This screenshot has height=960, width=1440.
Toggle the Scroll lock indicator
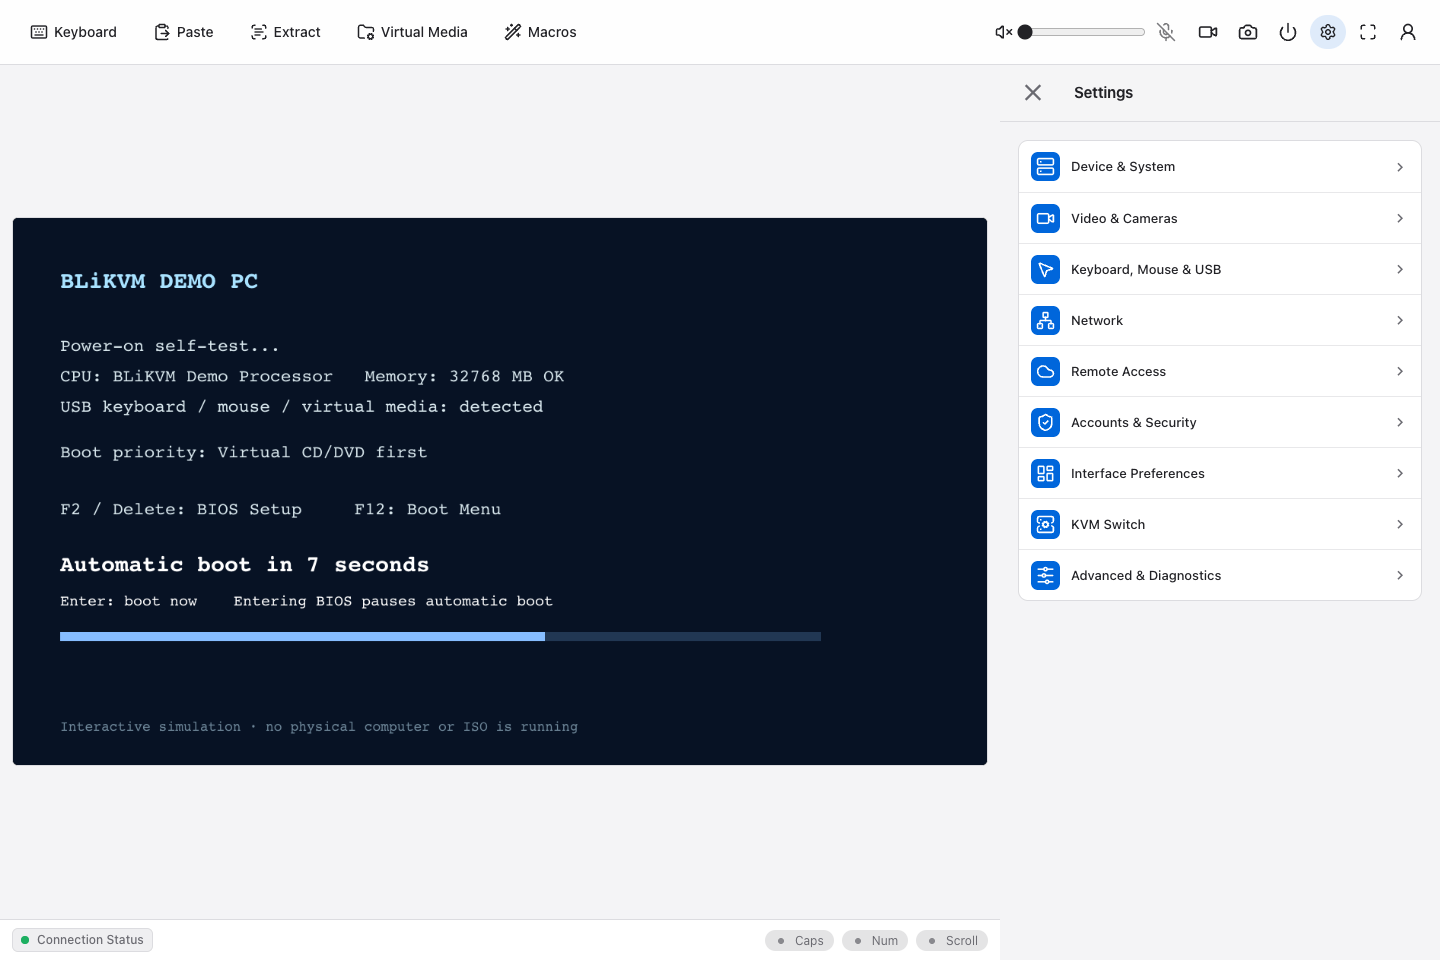[x=952, y=941]
